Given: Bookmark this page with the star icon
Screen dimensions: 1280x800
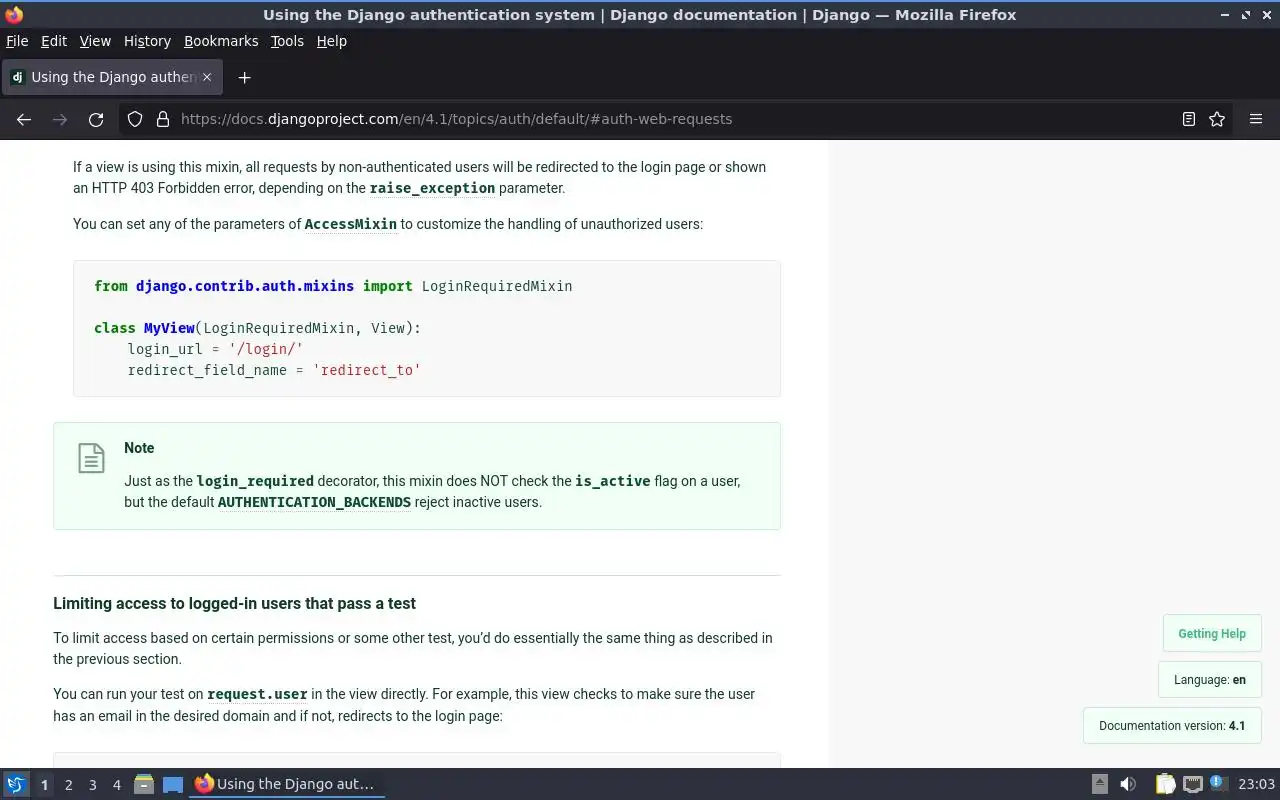Looking at the screenshot, I should (1217, 119).
